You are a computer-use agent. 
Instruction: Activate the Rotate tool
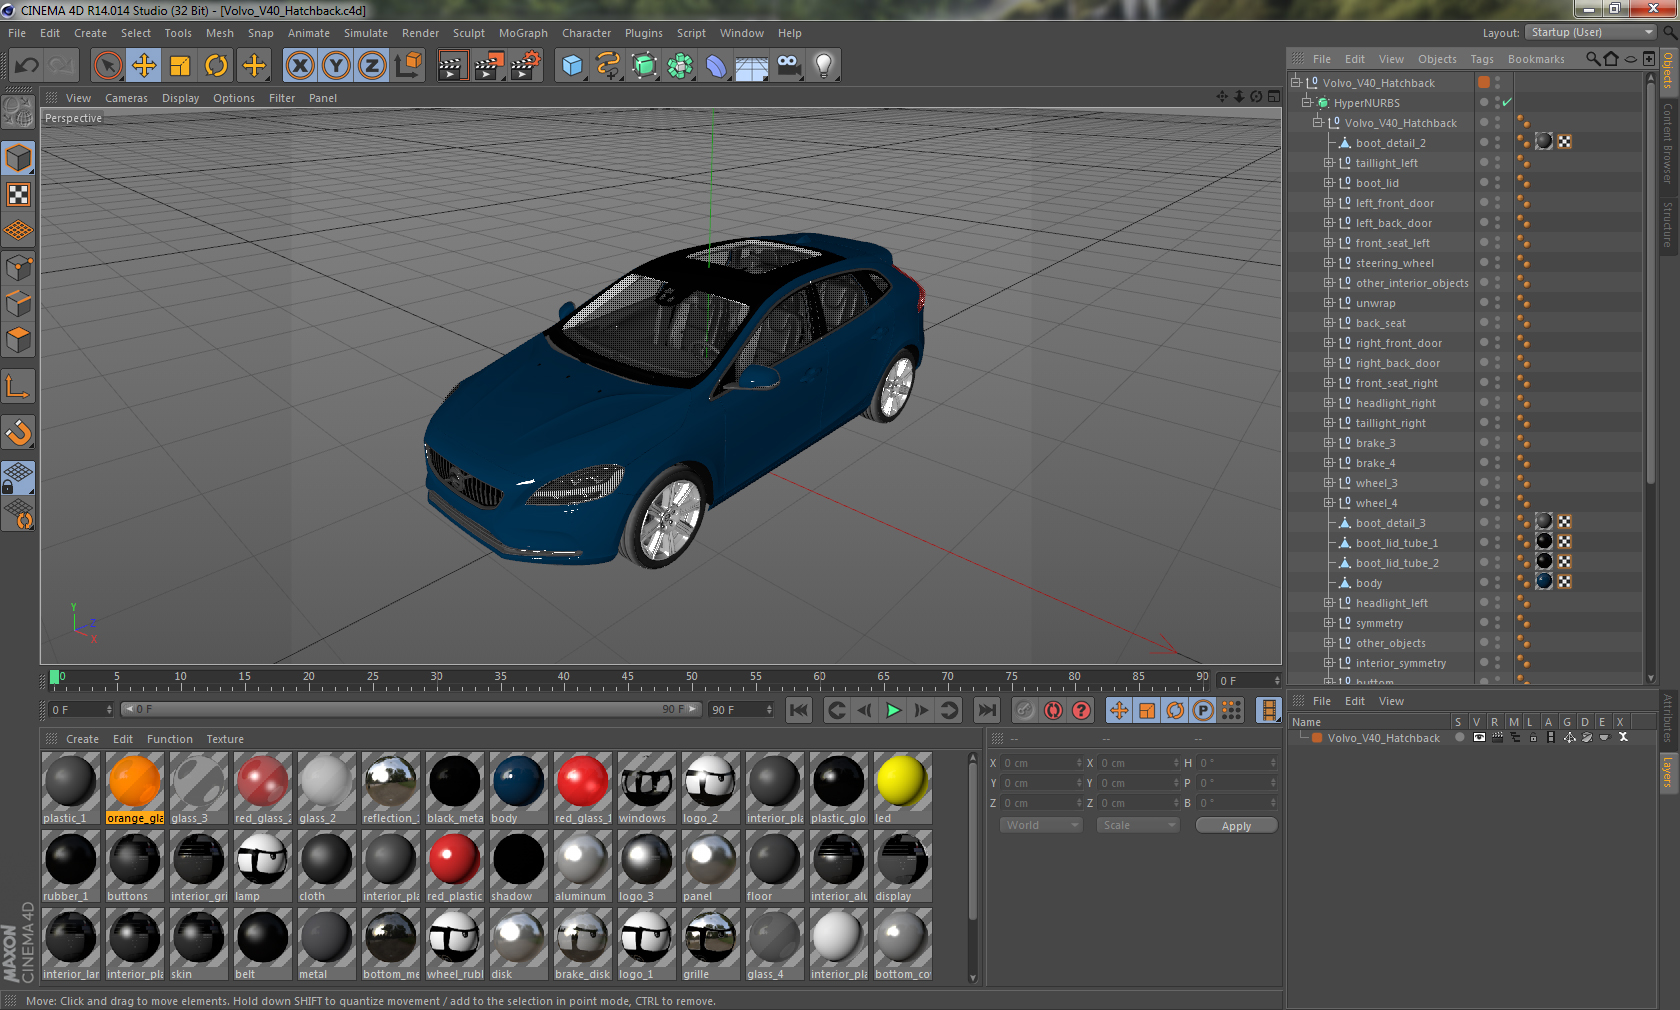(216, 66)
